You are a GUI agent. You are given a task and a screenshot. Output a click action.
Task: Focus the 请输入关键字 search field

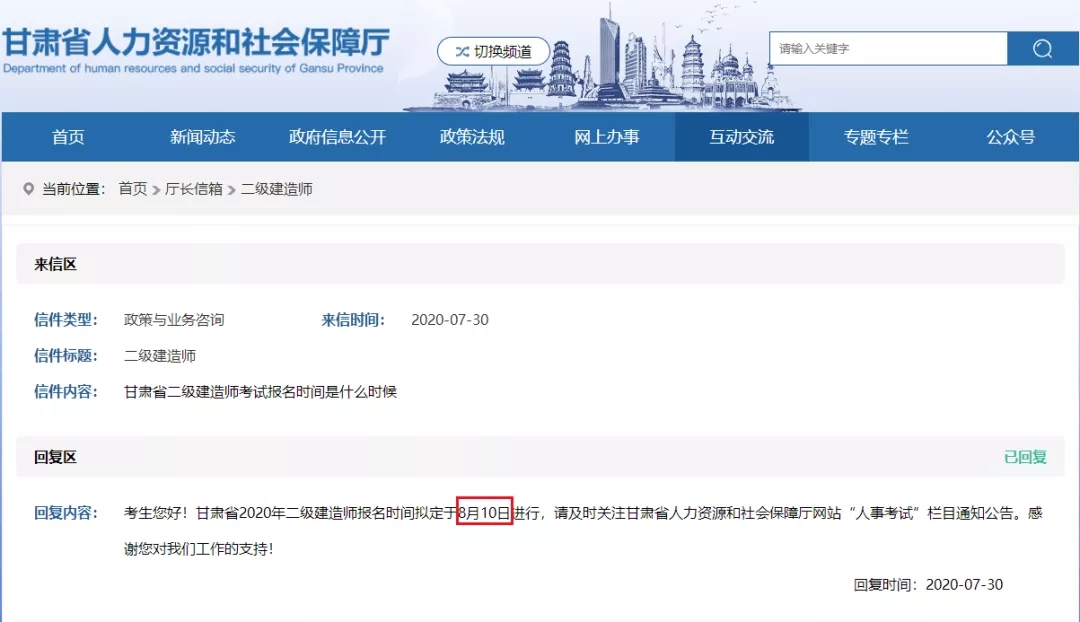[x=889, y=49]
